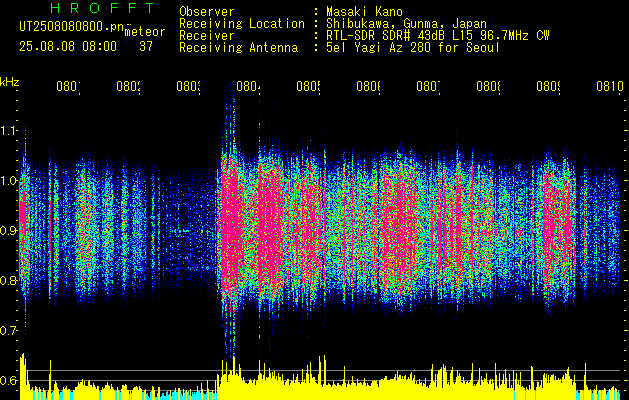Click the 0808 time marker

(488, 86)
